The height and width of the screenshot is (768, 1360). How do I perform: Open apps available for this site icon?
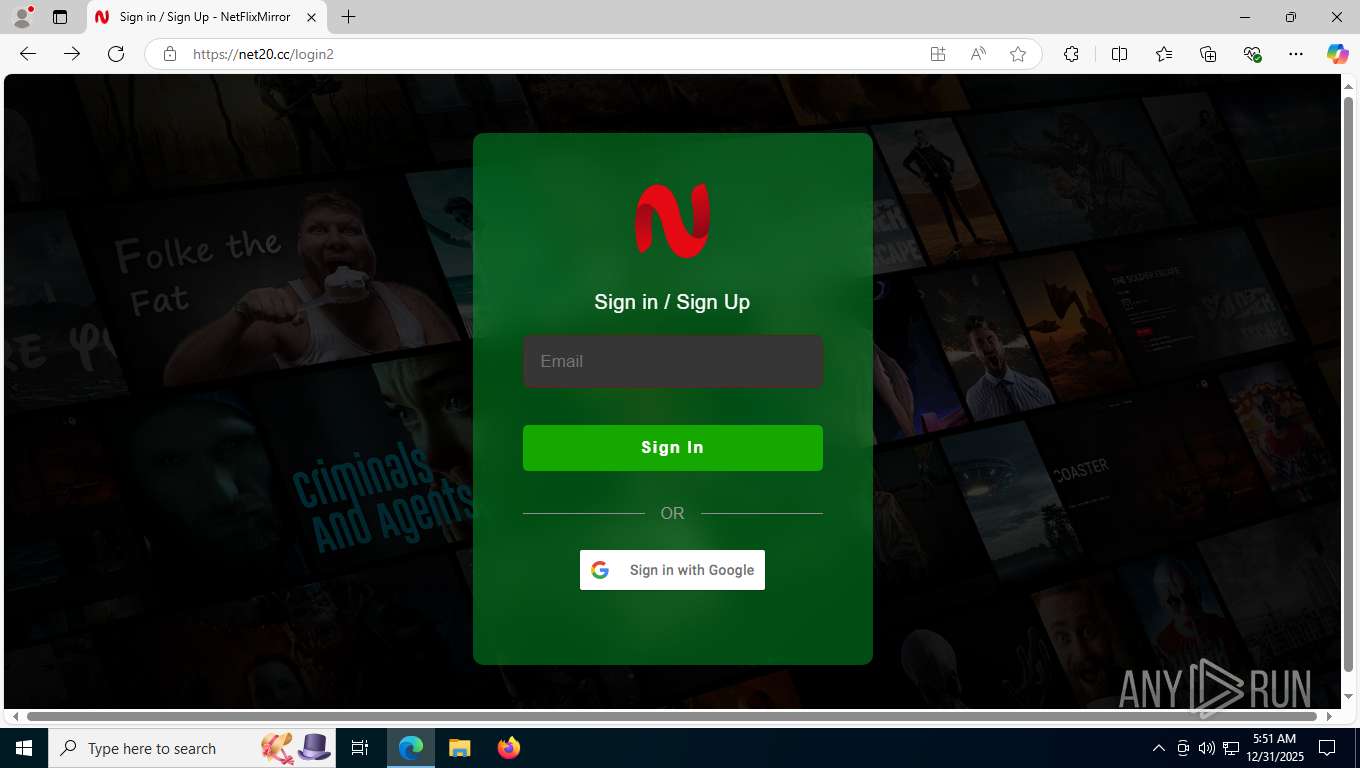pos(938,54)
